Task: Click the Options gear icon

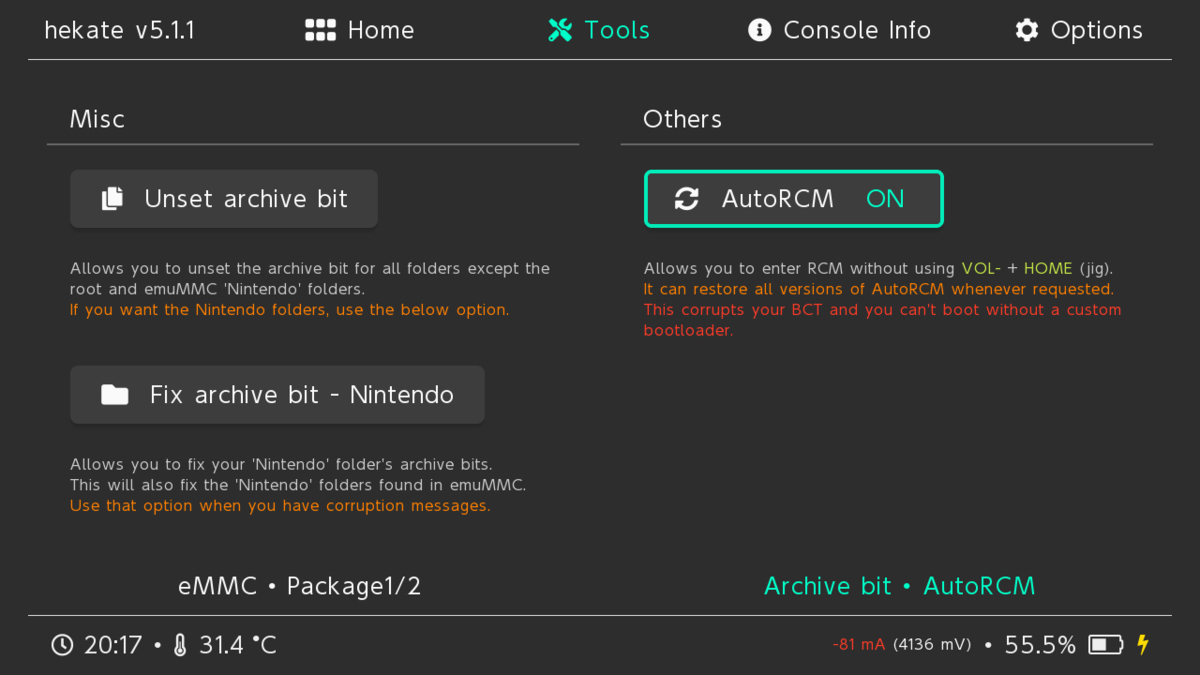Action: point(1027,30)
